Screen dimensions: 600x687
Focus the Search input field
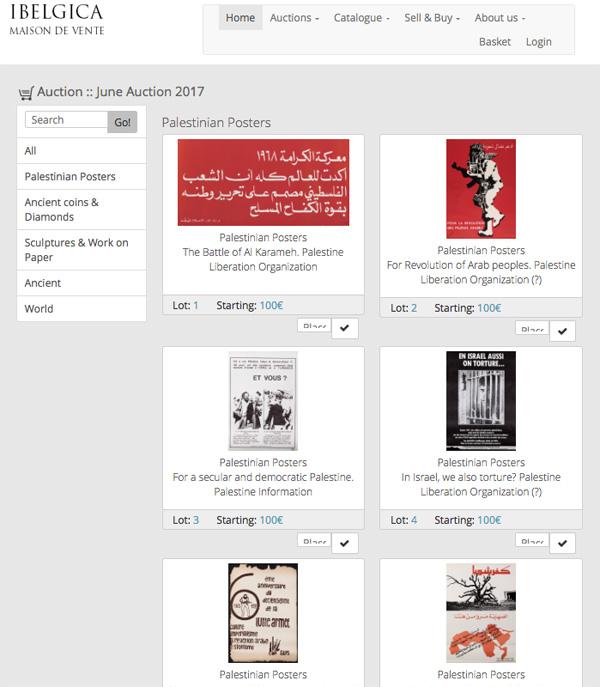pos(66,120)
